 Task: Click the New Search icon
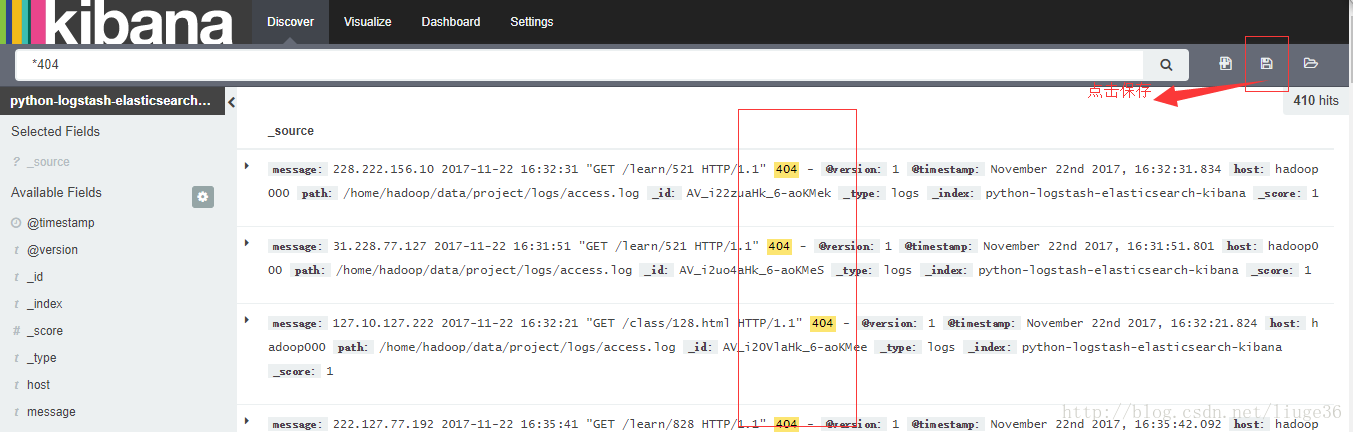1225,64
